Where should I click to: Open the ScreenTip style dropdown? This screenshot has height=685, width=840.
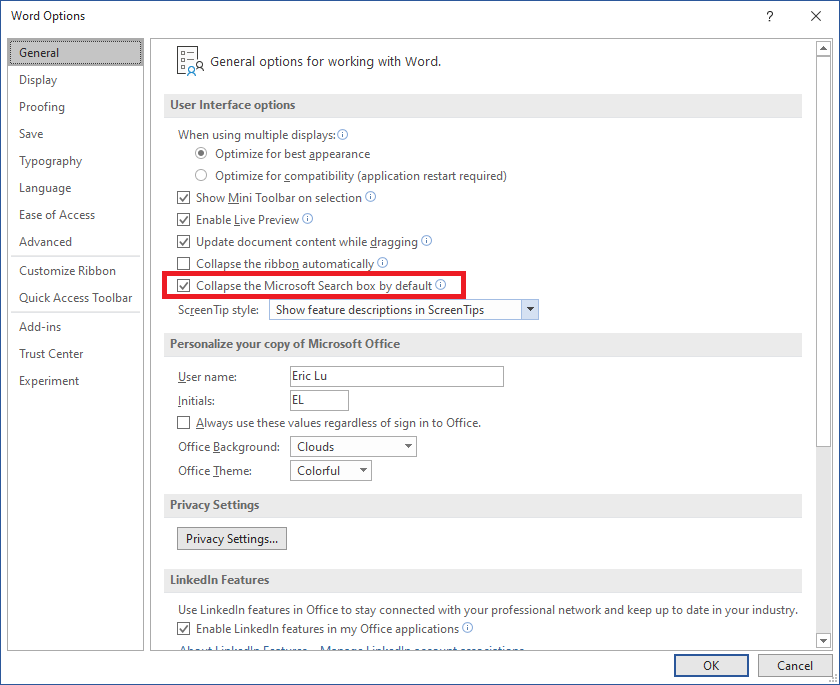click(x=404, y=310)
